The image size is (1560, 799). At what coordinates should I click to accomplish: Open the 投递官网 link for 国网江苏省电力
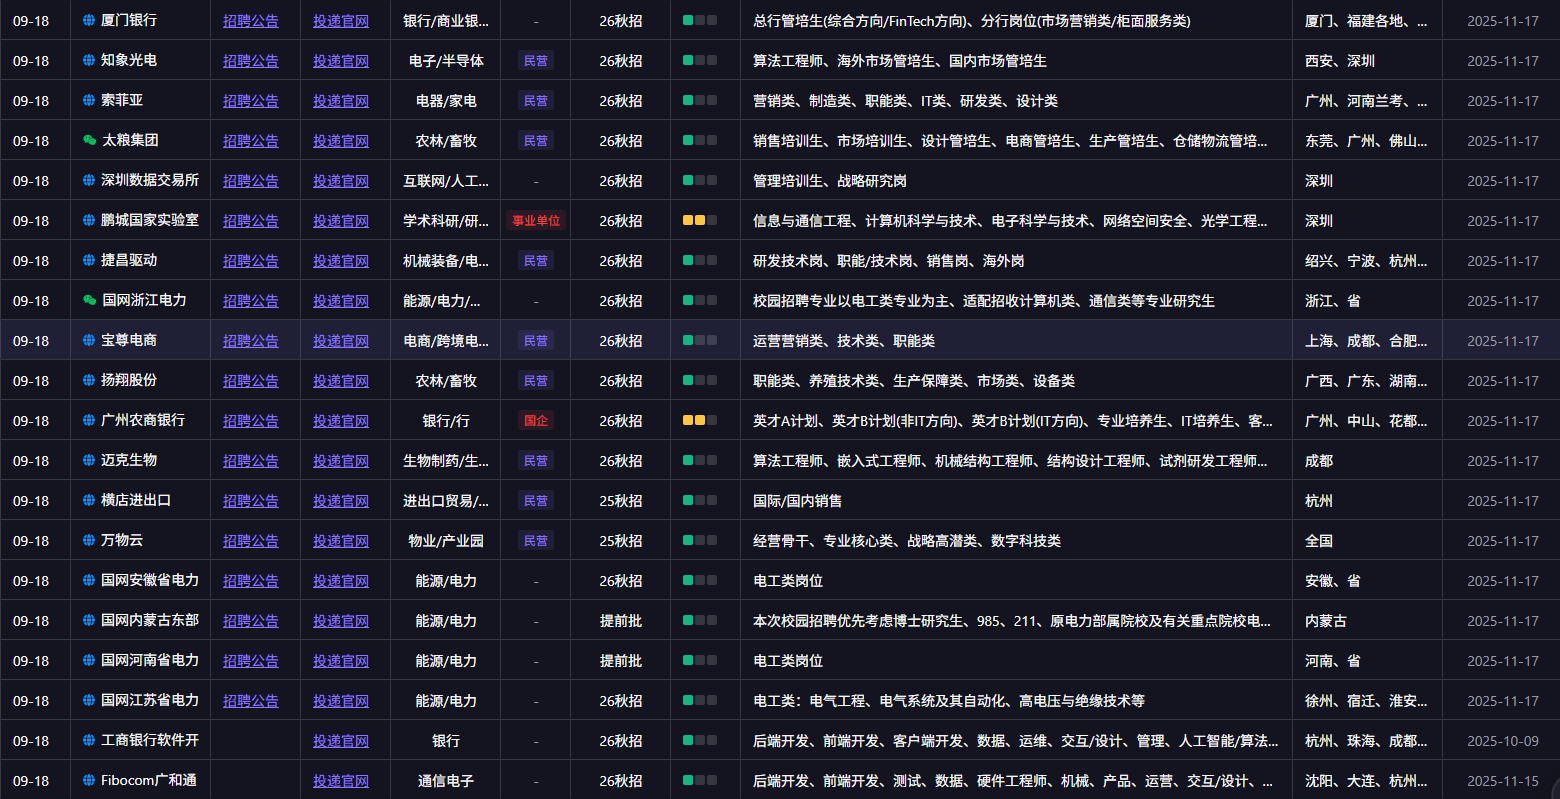coord(341,700)
